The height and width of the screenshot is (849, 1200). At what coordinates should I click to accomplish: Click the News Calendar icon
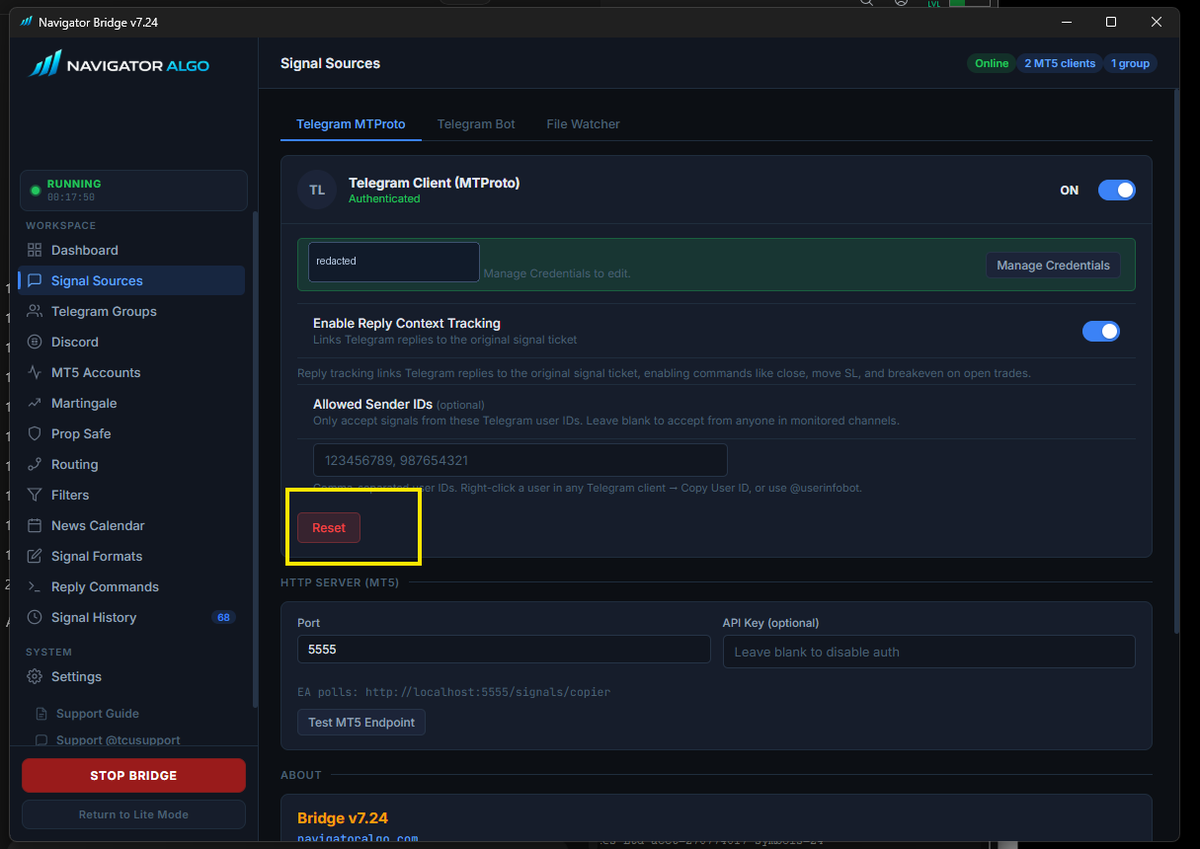[x=35, y=525]
